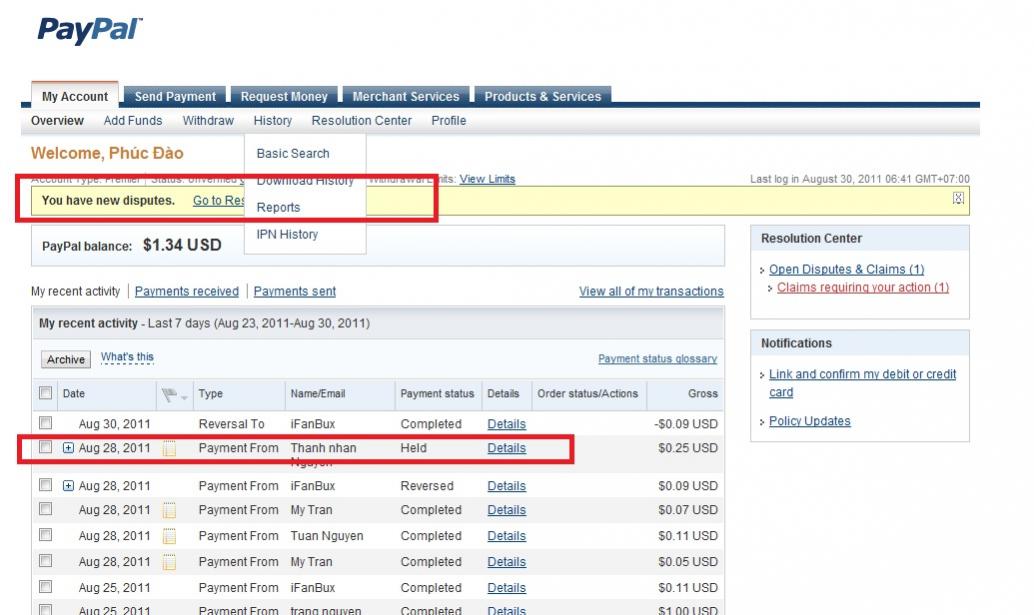Select Overview in the sub-navigation
The height and width of the screenshot is (615, 1034).
click(57, 121)
